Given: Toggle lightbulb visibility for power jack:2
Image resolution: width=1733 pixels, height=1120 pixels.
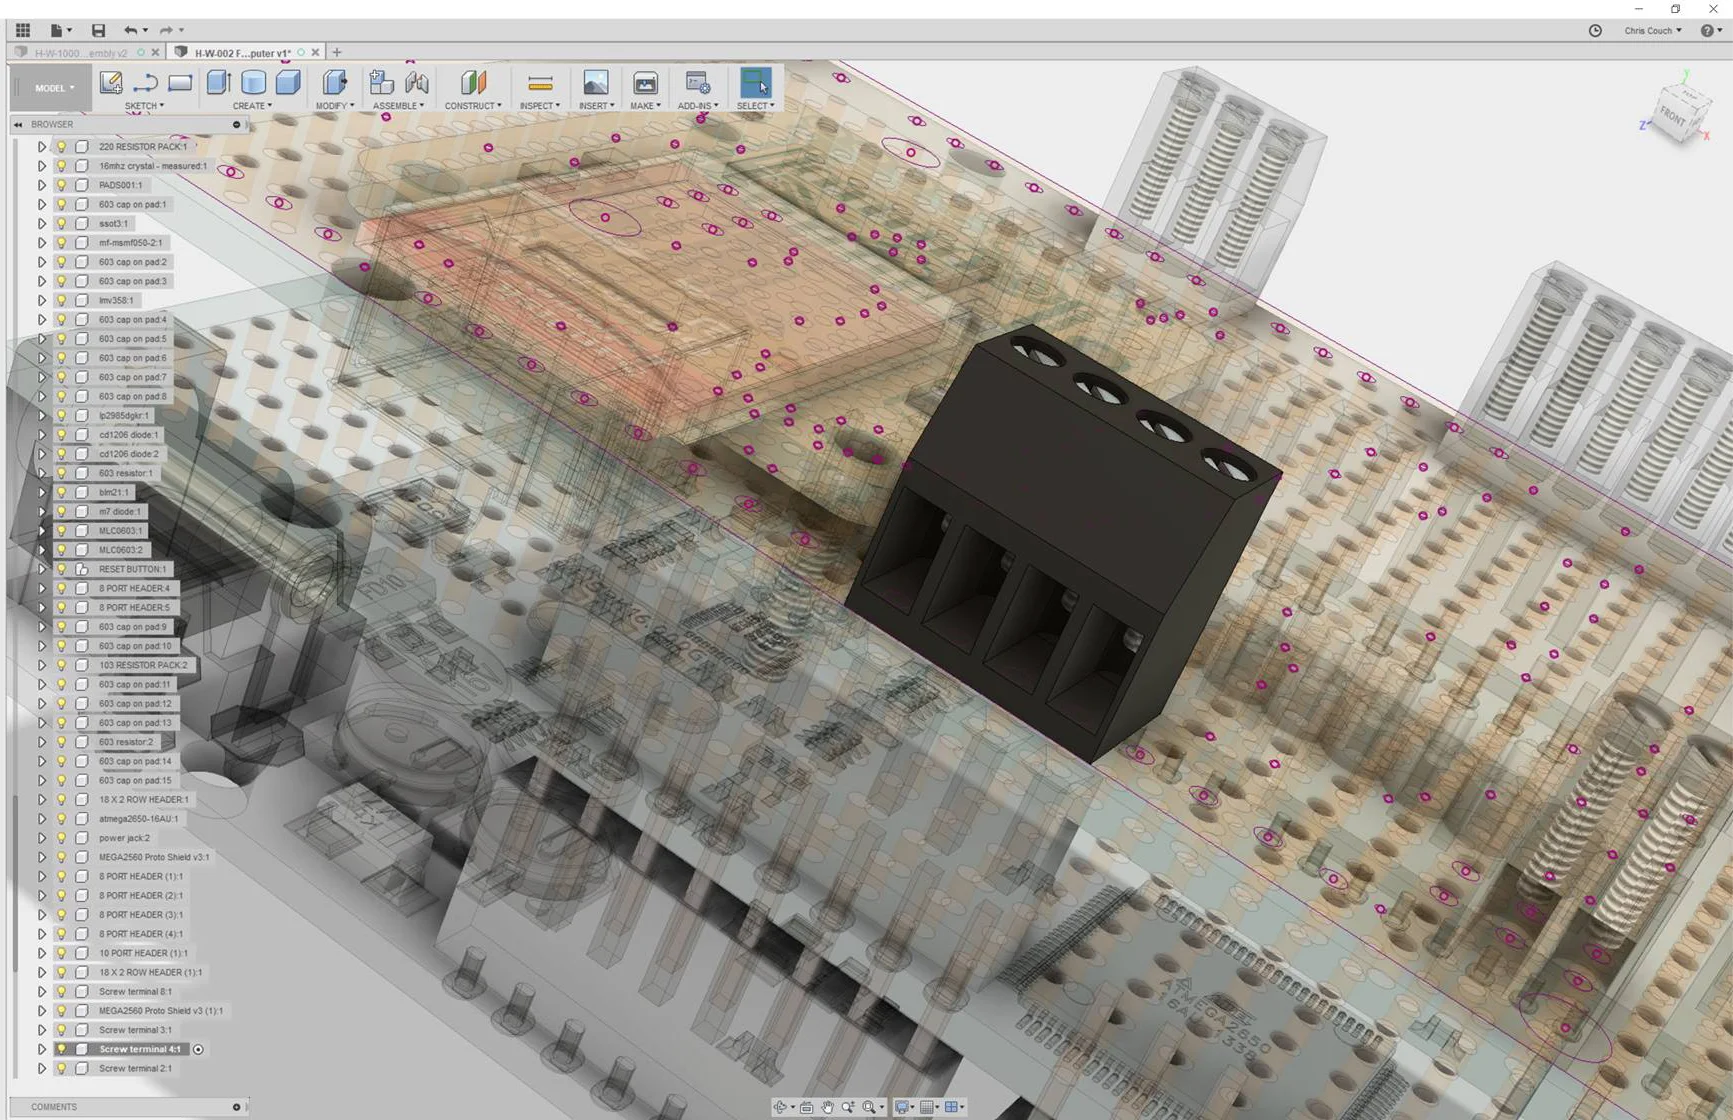Looking at the screenshot, I should (x=62, y=838).
